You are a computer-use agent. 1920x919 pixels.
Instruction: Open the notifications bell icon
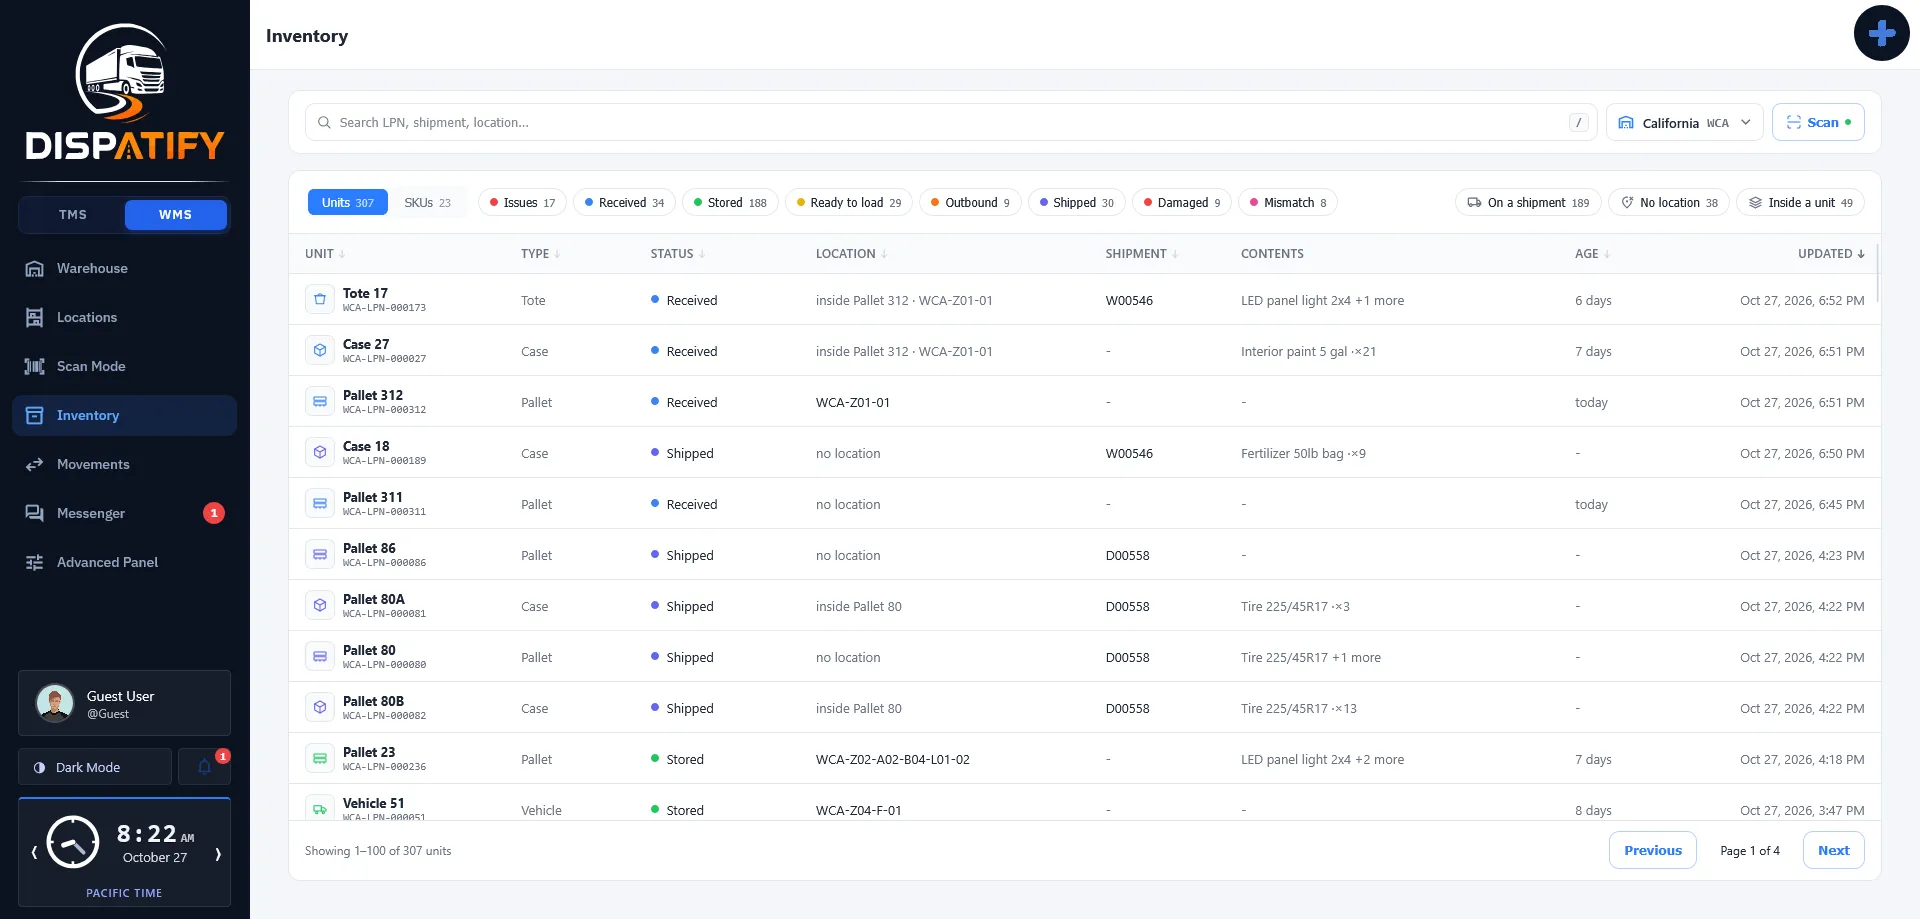coord(205,767)
